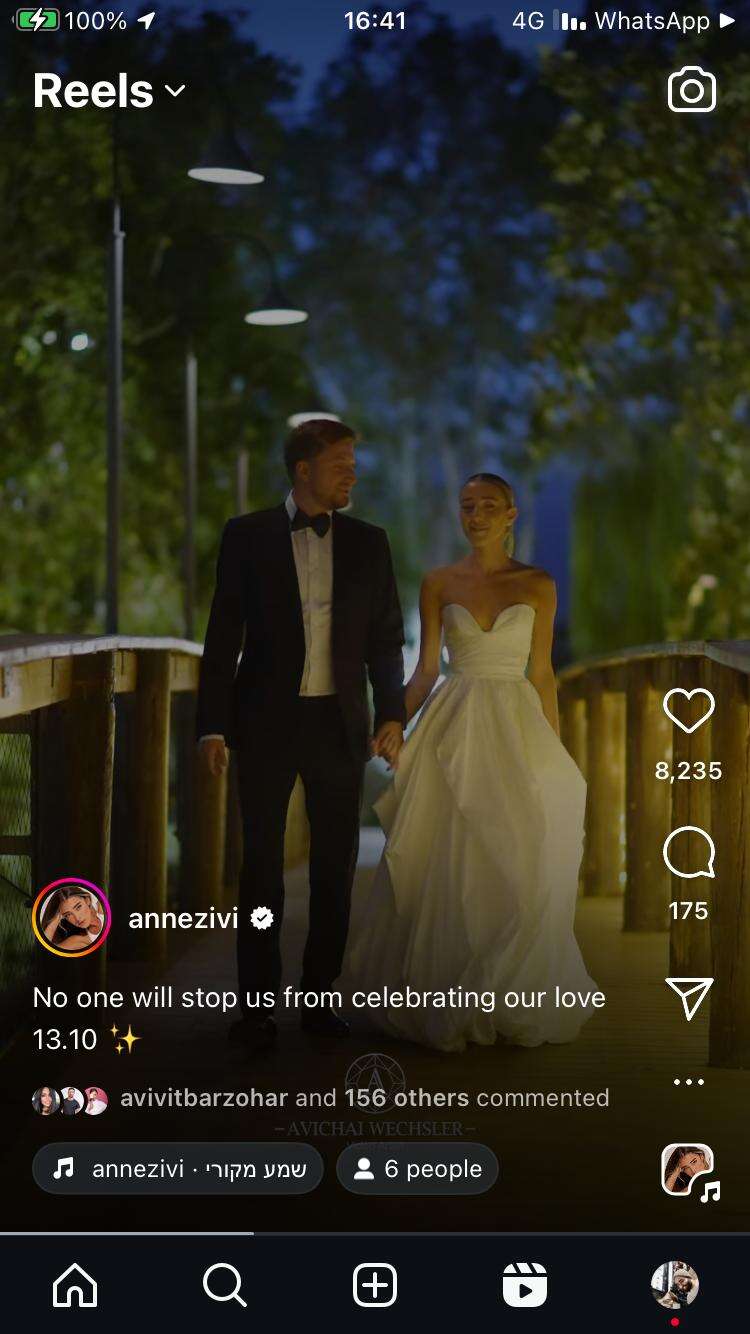Open the annezivi username link
750x1334 pixels.
183,918
